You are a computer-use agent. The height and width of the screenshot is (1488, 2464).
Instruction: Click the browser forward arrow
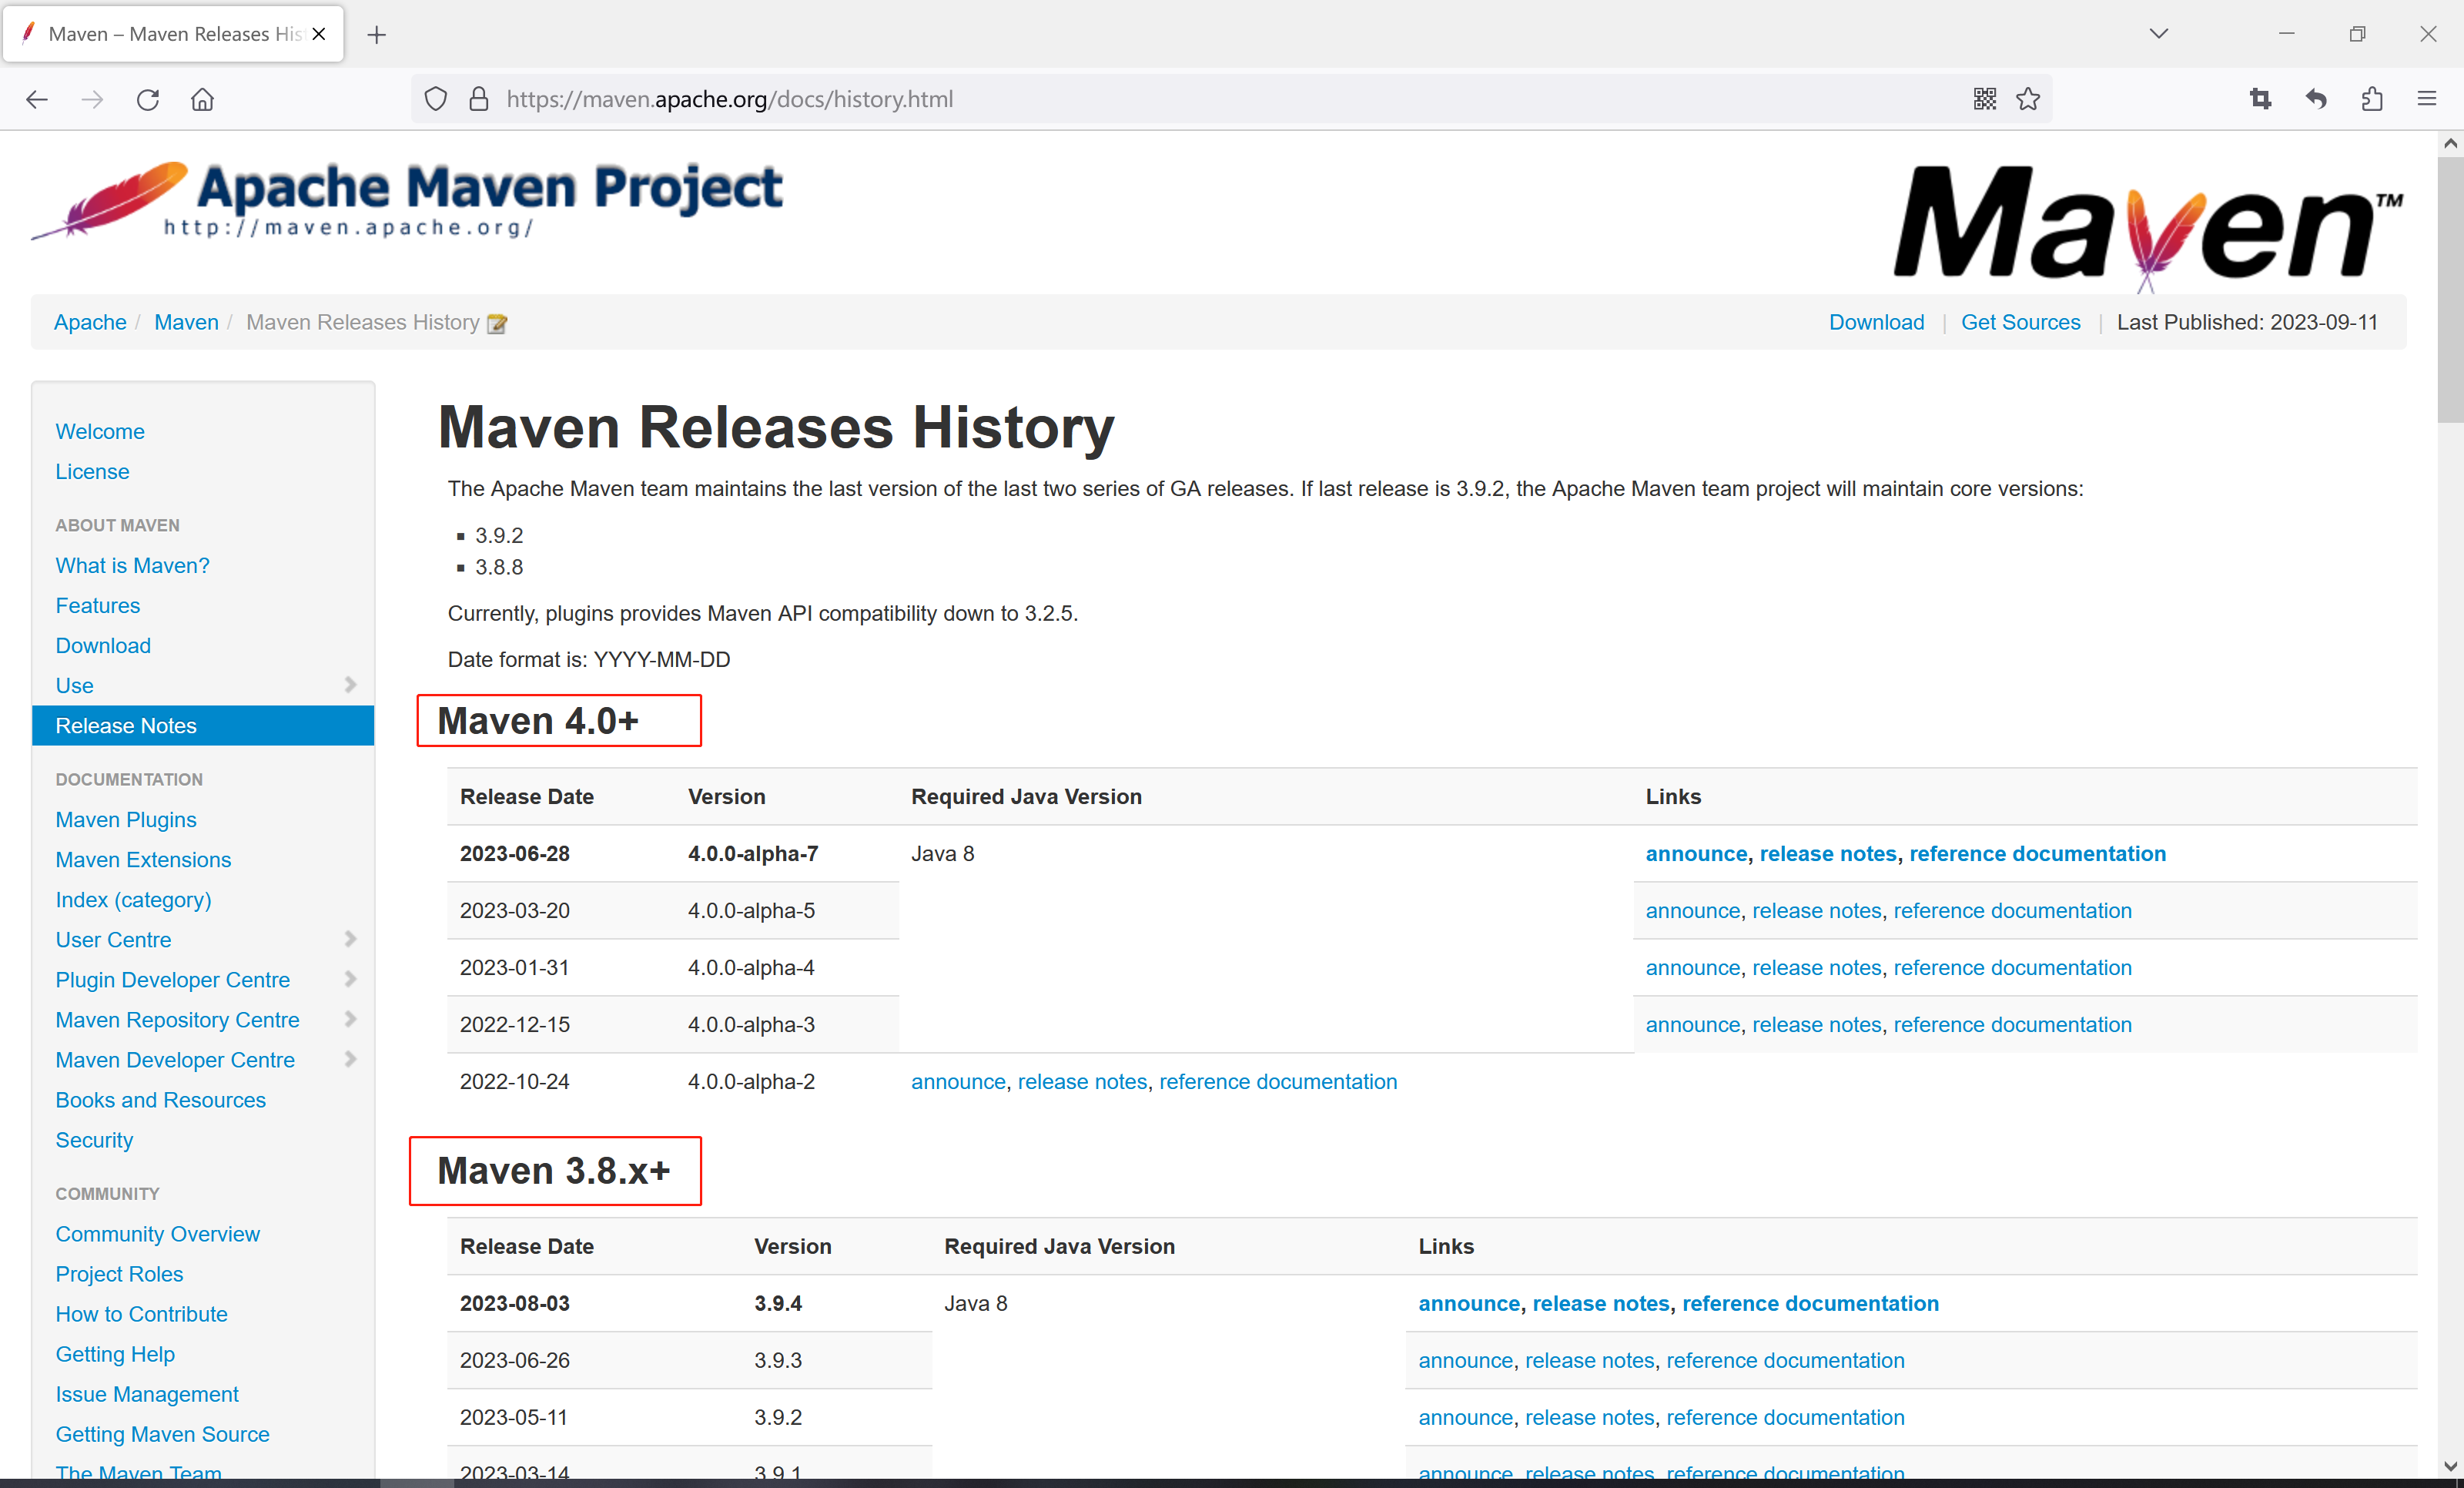click(92, 99)
